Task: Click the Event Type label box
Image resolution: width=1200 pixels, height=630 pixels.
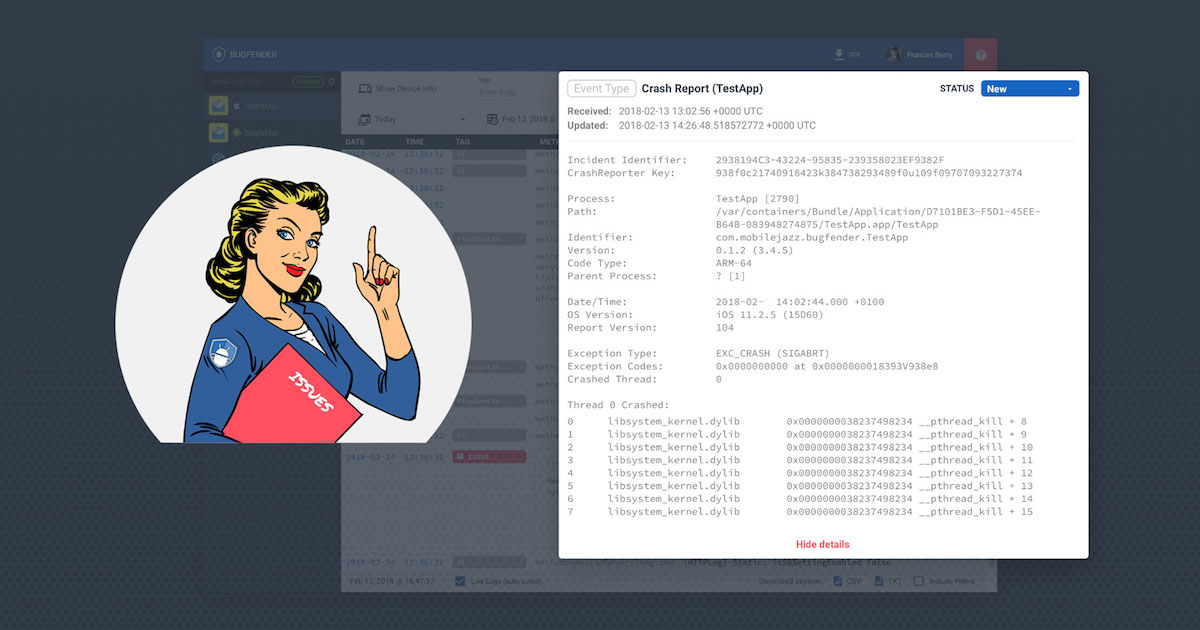Action: (601, 89)
